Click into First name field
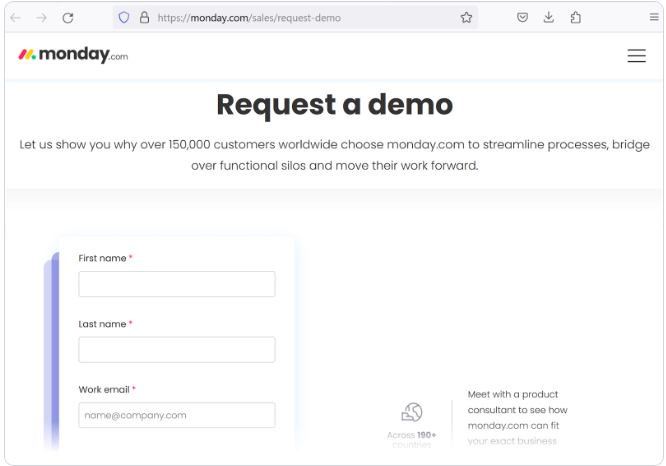 point(177,284)
